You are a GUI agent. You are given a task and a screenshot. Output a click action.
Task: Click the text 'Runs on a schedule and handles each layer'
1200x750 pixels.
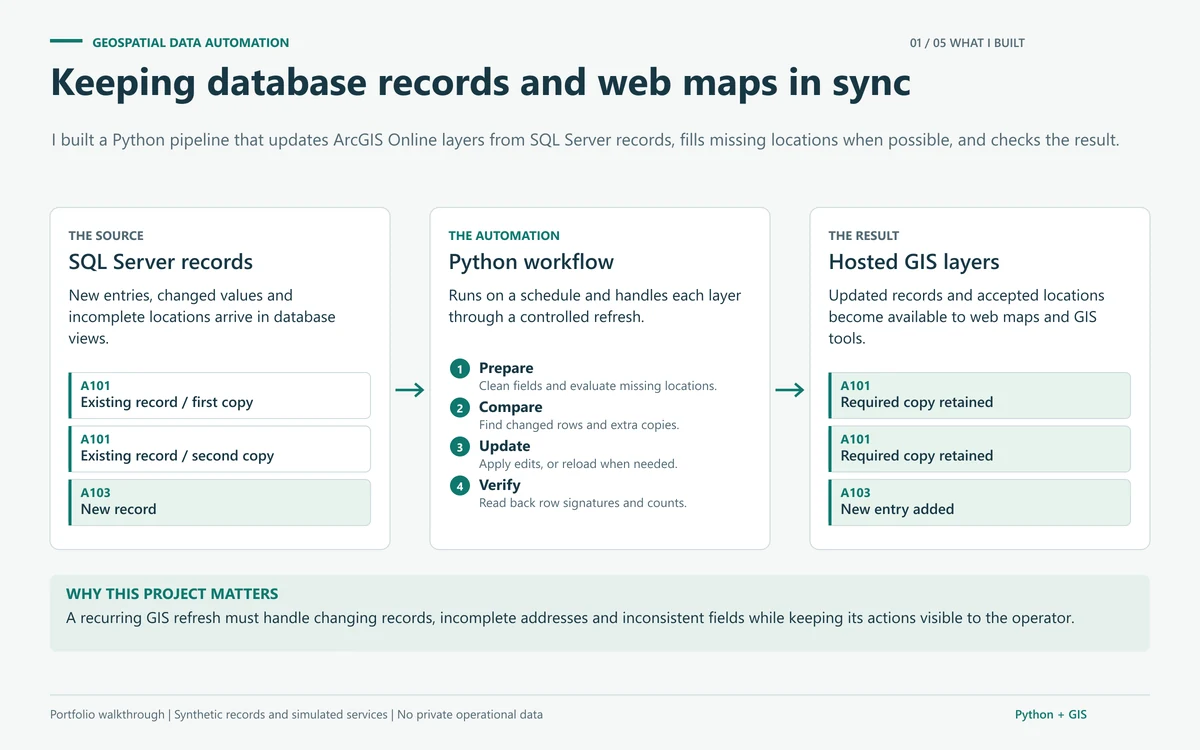[595, 306]
